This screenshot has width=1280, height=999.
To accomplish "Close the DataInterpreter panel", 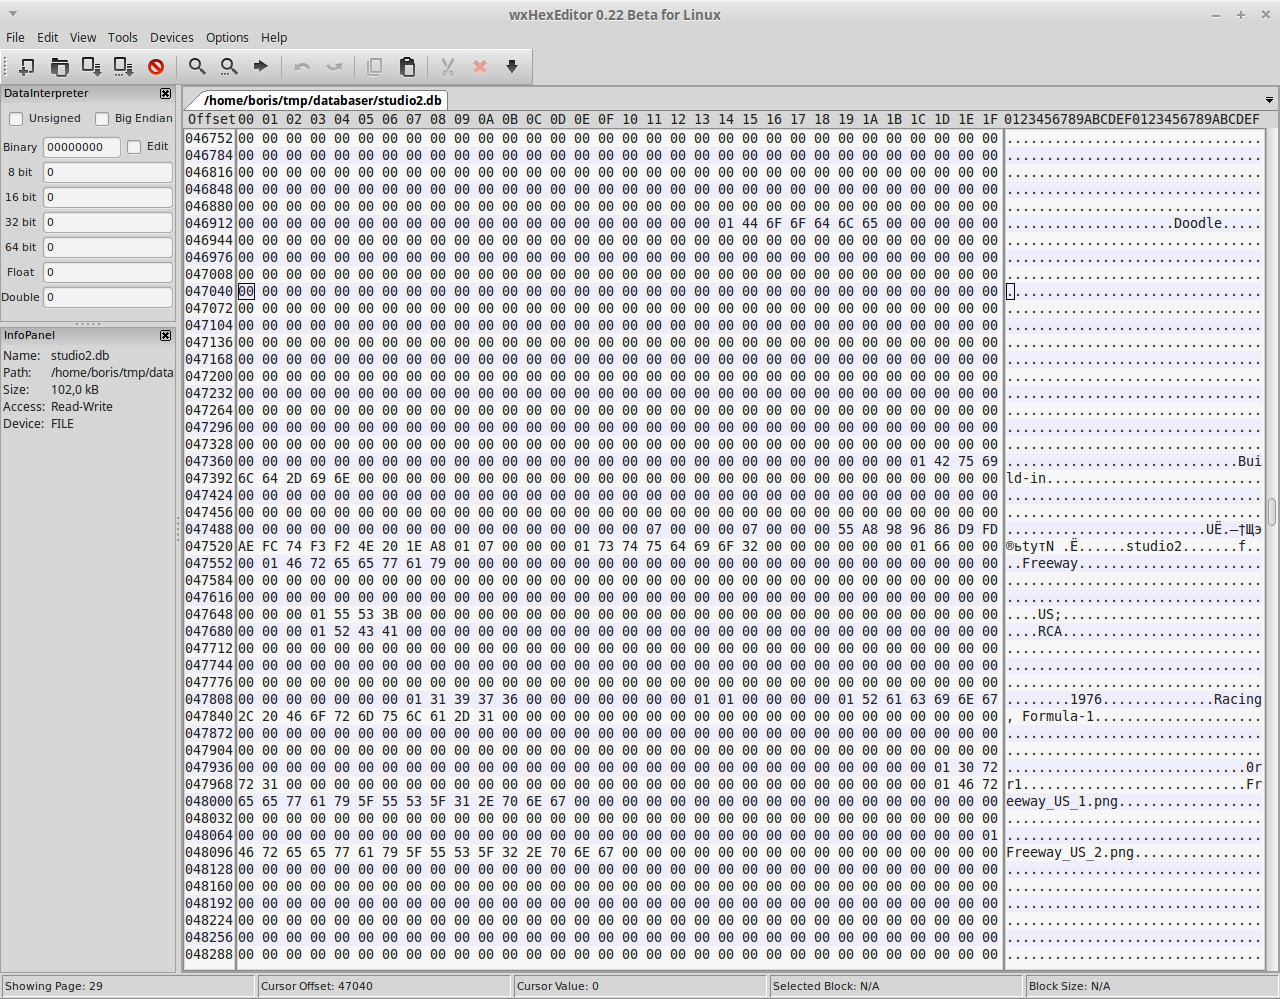I will click(165, 93).
